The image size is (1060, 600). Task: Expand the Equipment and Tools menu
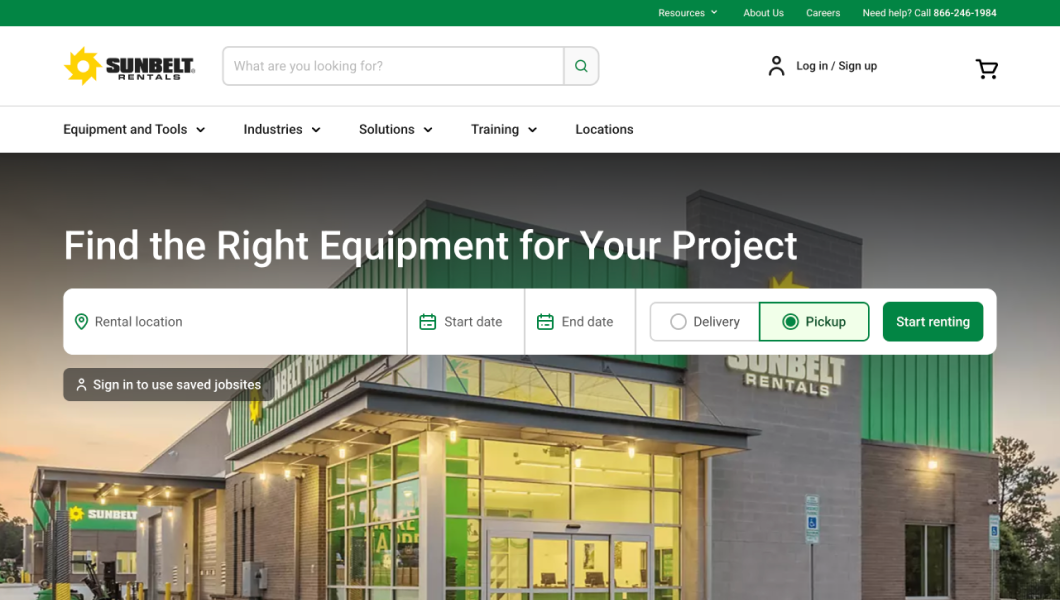[134, 129]
